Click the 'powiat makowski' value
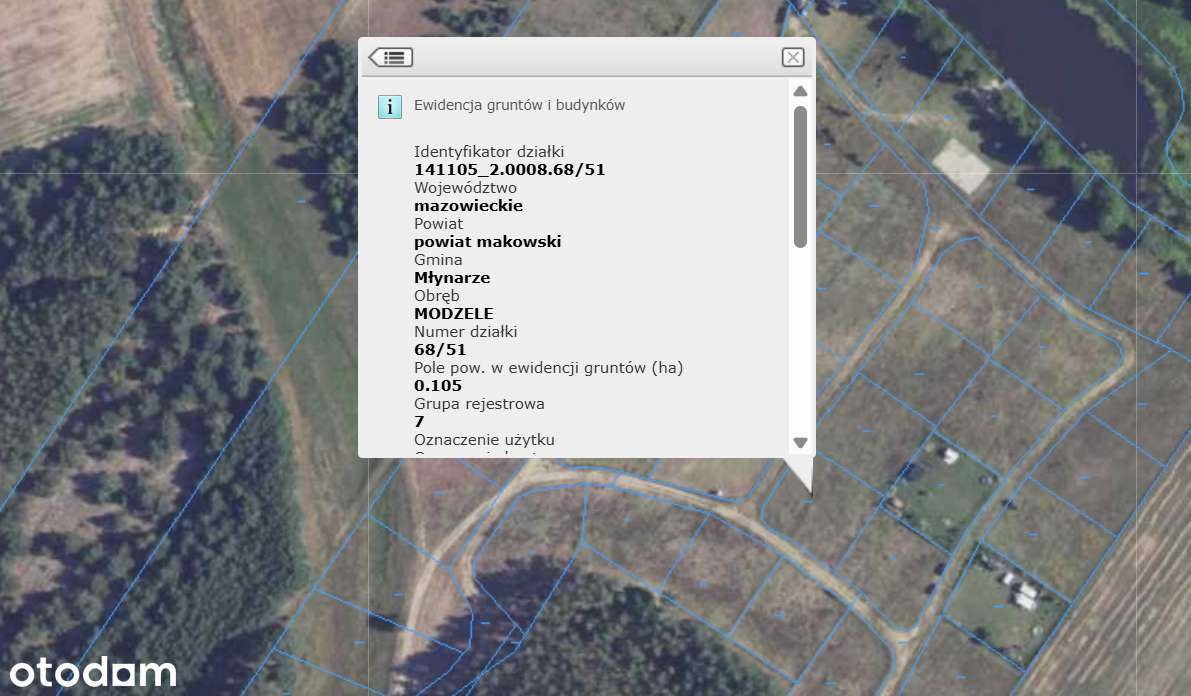1191x696 pixels. [488, 242]
